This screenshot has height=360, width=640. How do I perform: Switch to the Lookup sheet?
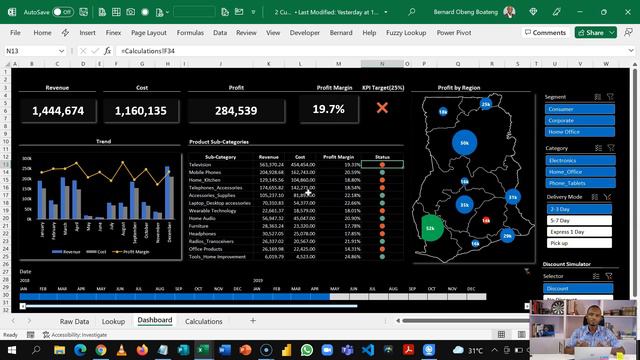[x=113, y=321]
